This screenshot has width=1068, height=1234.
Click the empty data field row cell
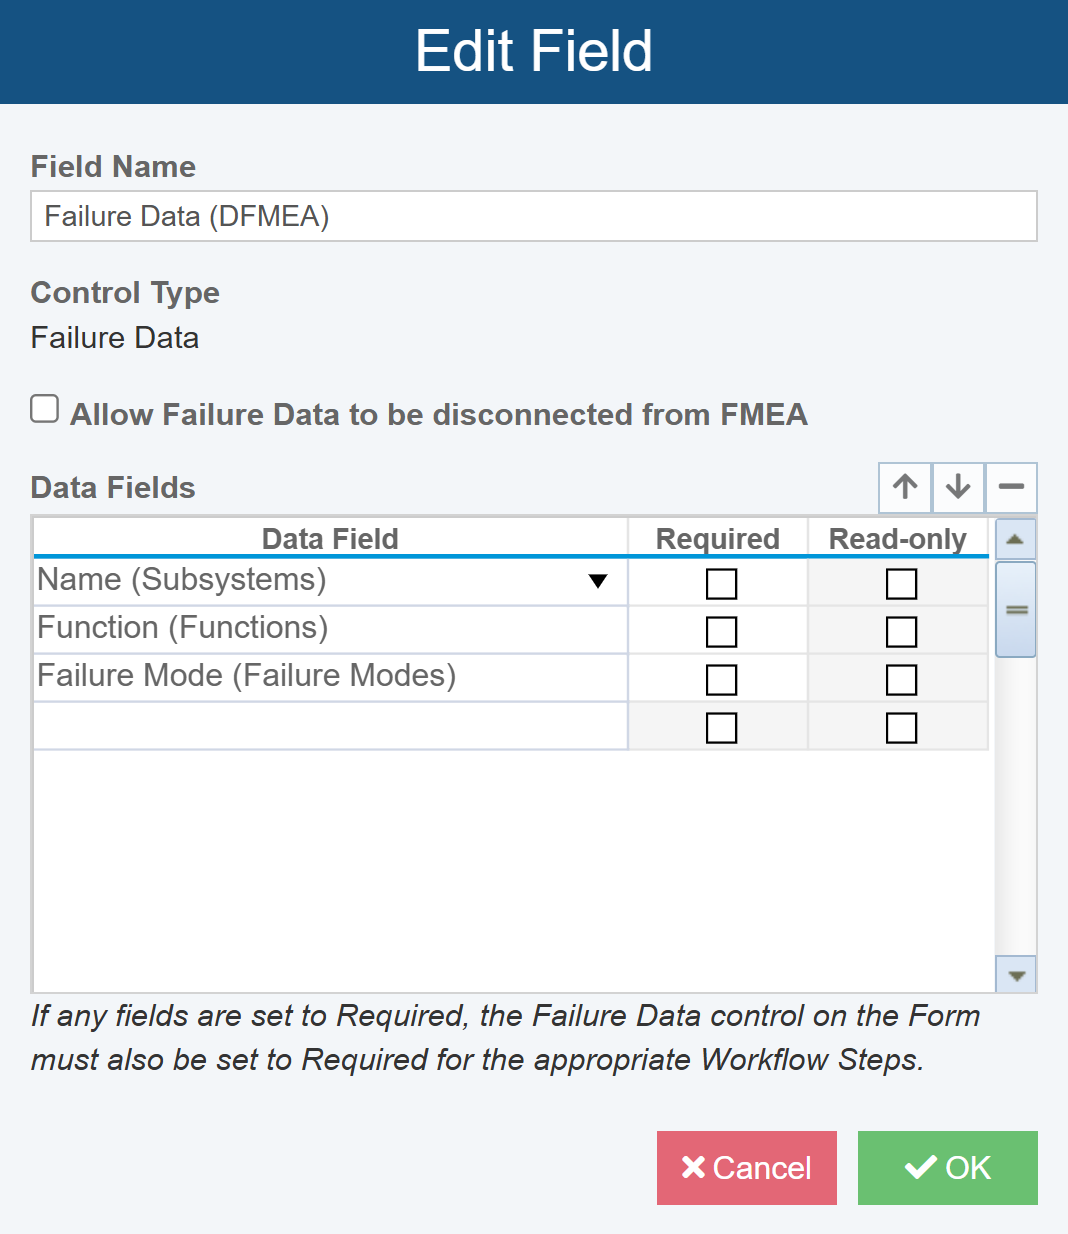coord(330,726)
